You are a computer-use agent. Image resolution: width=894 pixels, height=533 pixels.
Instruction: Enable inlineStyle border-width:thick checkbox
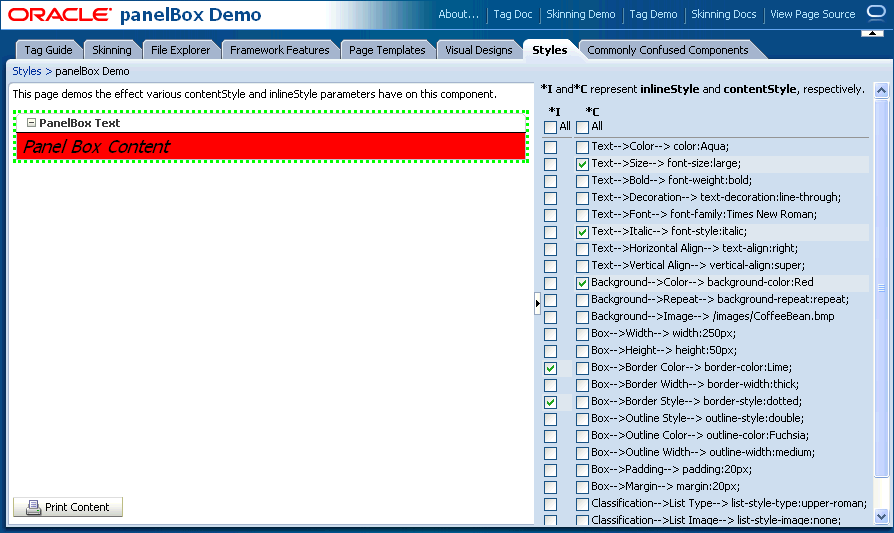click(550, 385)
